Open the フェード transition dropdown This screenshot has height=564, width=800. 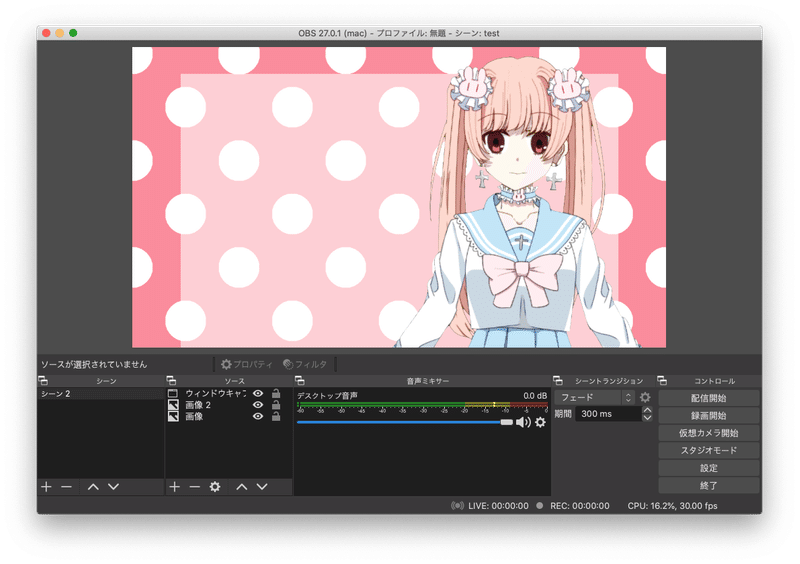pyautogui.click(x=594, y=397)
